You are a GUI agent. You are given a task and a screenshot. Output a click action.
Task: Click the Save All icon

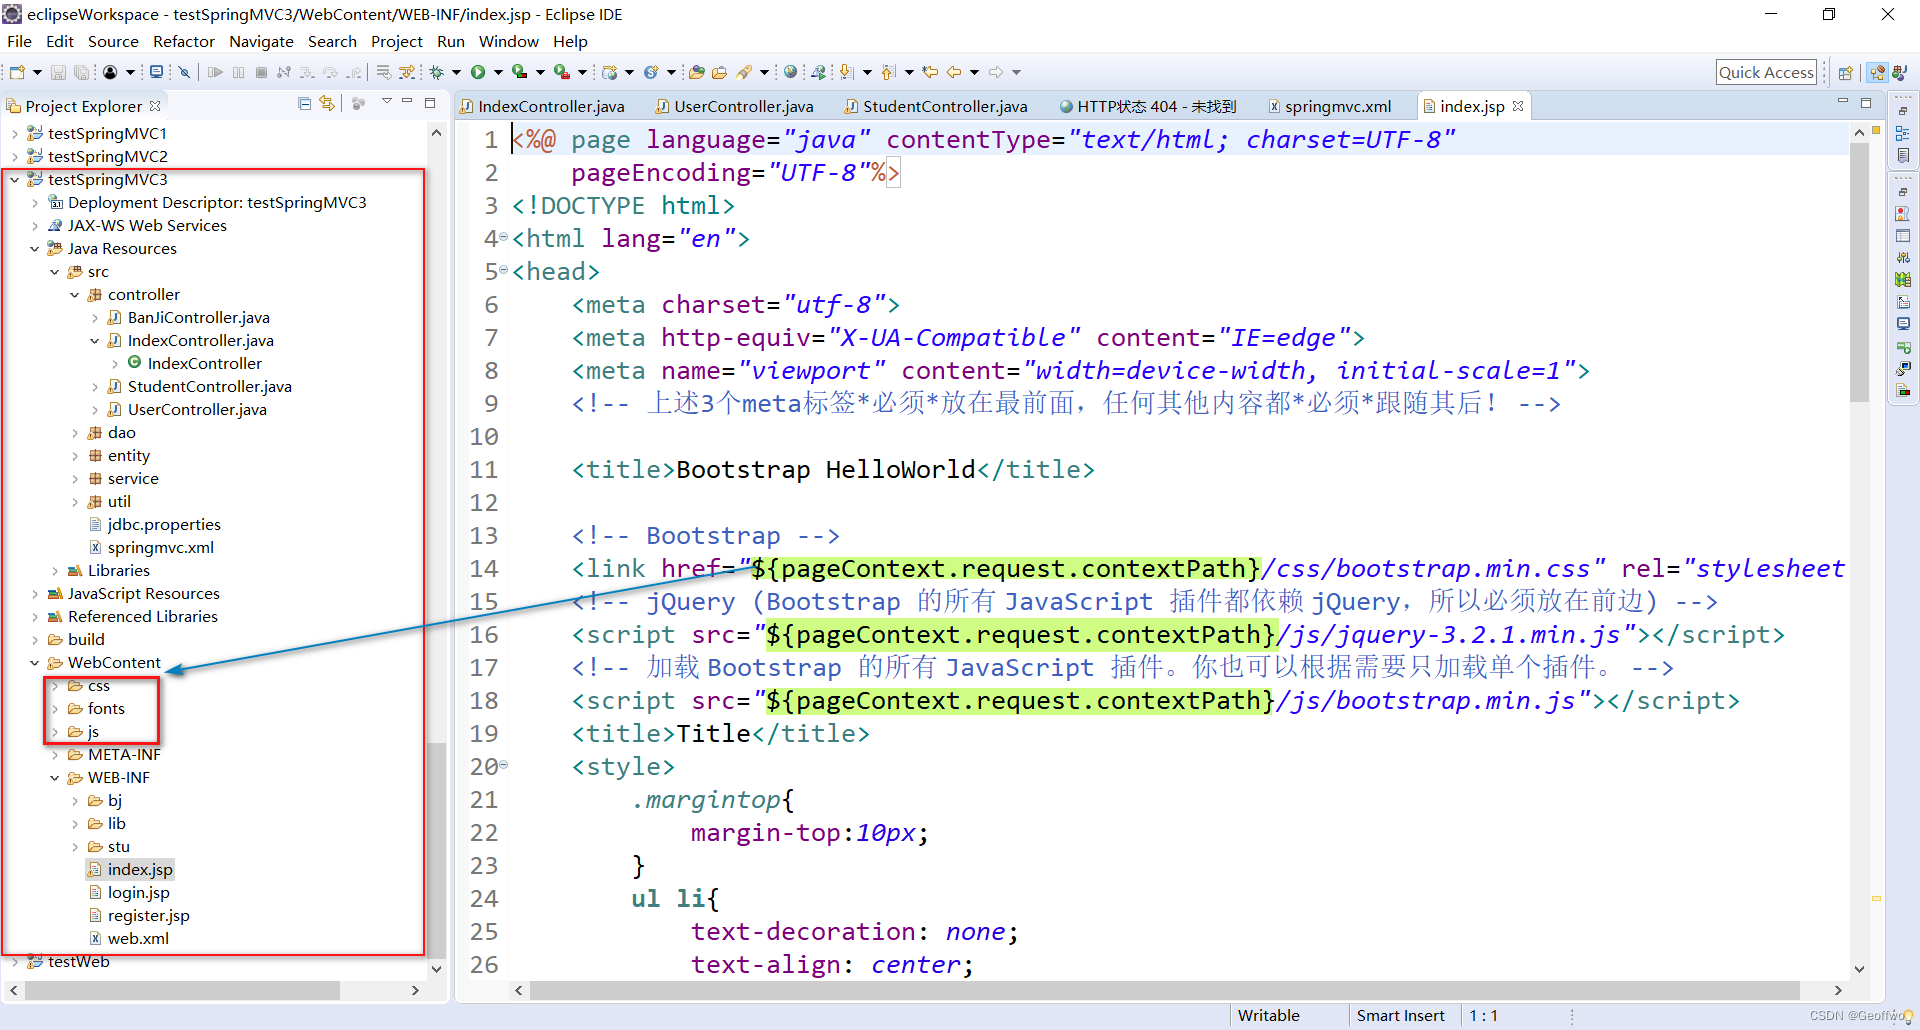coord(82,72)
